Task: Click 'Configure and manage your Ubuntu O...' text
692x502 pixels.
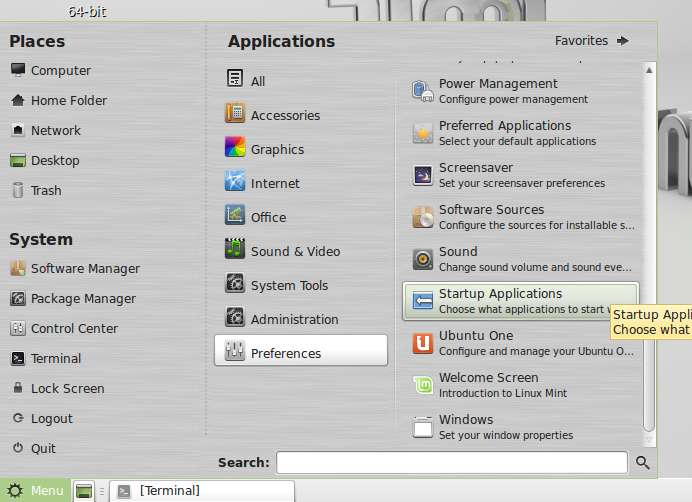Action: tap(536, 351)
